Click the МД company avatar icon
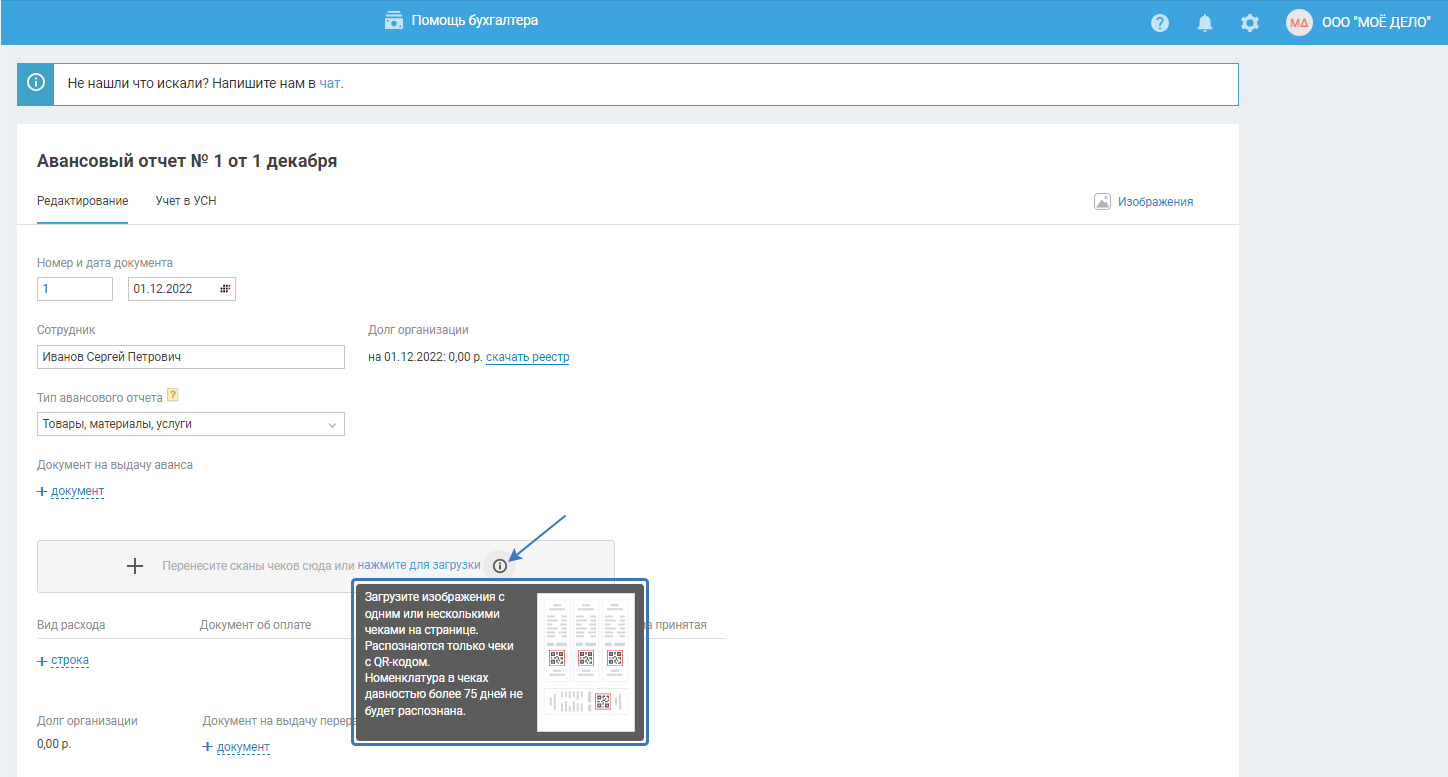The width and height of the screenshot is (1448, 777). click(x=1299, y=23)
